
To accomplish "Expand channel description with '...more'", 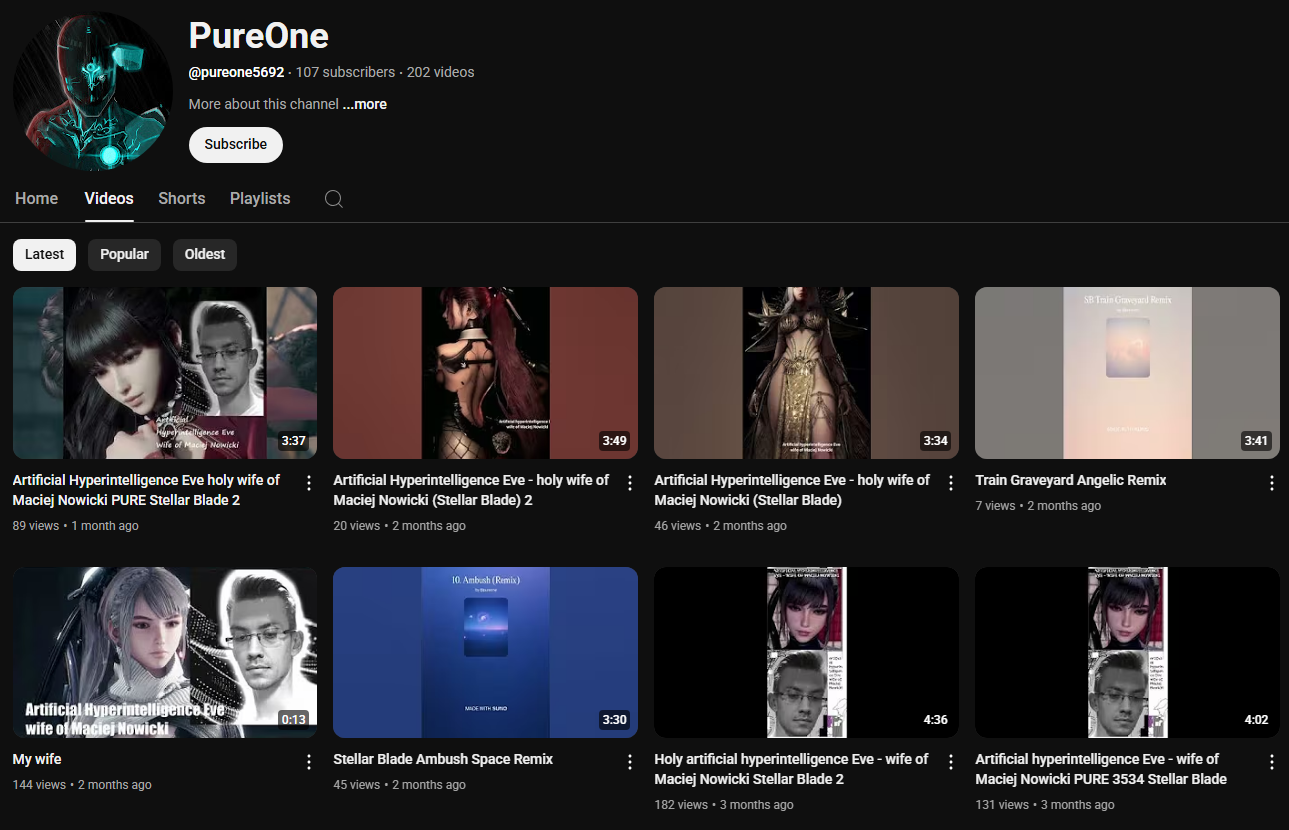I will tap(365, 104).
